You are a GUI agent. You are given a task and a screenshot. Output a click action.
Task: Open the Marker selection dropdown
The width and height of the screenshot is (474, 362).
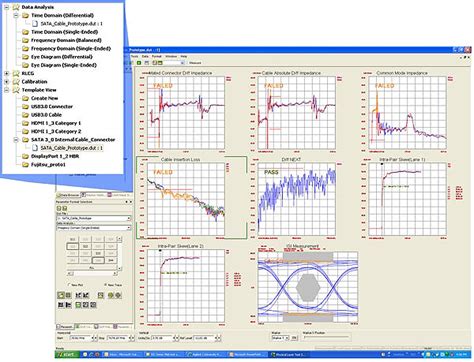point(280,338)
